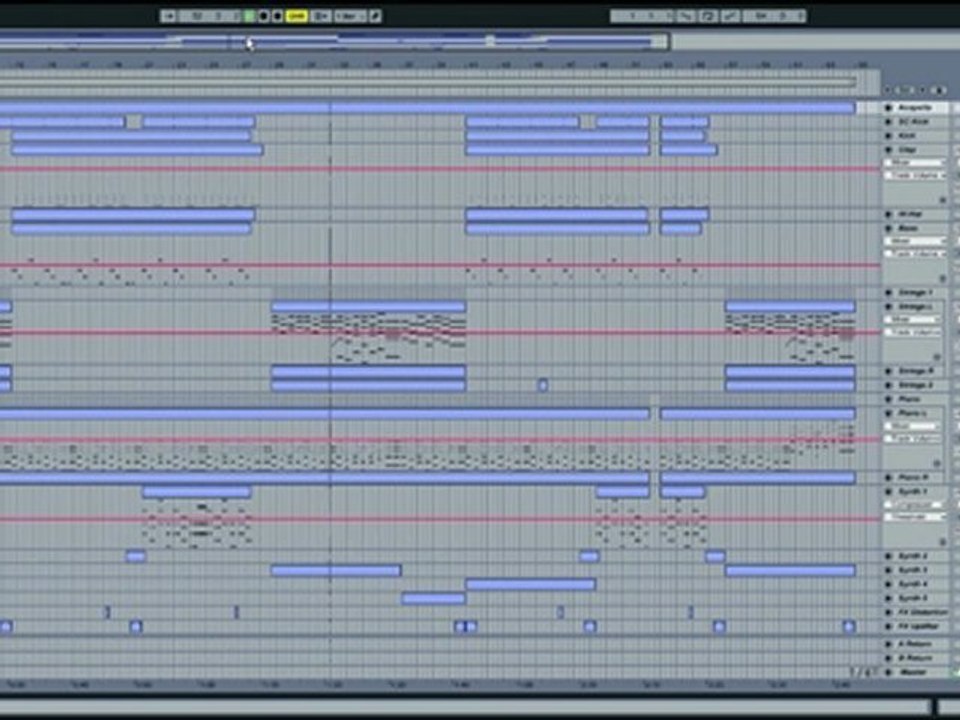Open Bass track Mixer device chooser

914,241
